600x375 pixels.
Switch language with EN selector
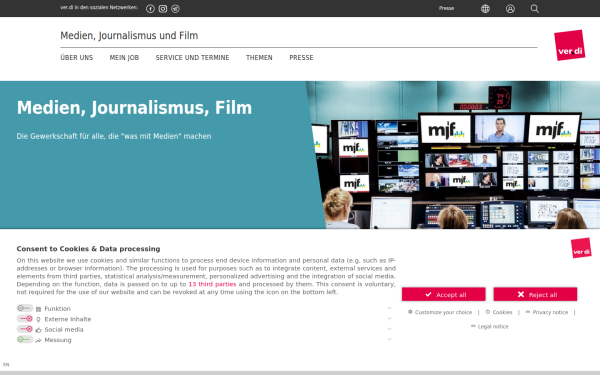(x=6, y=365)
